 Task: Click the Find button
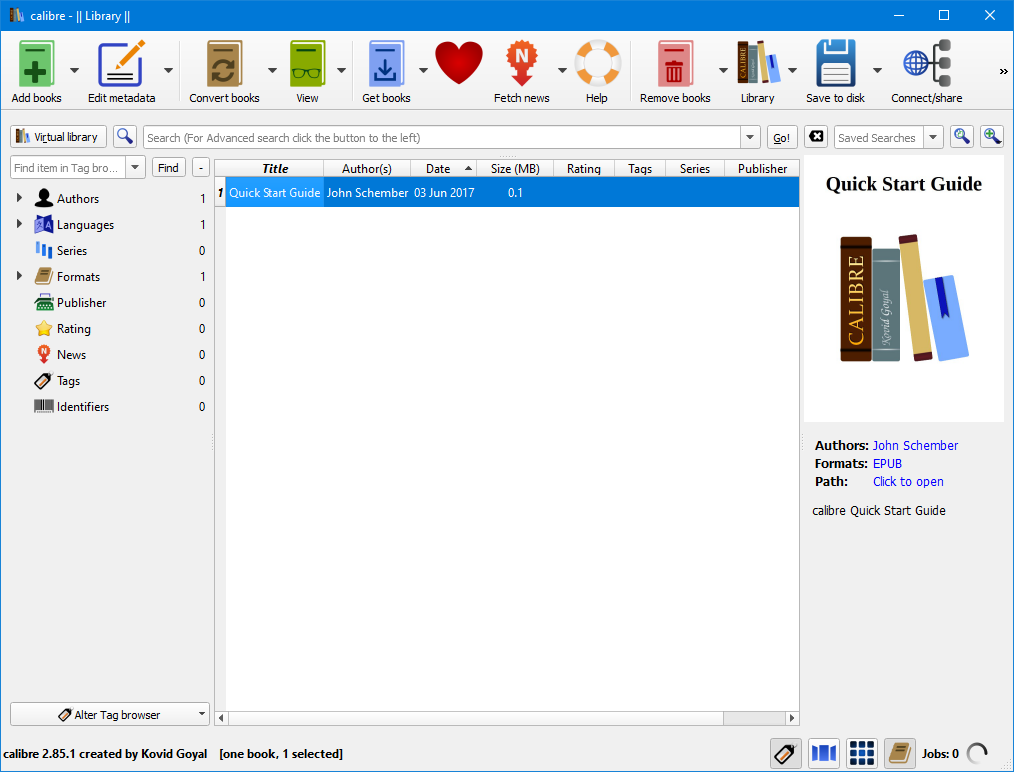pos(168,167)
